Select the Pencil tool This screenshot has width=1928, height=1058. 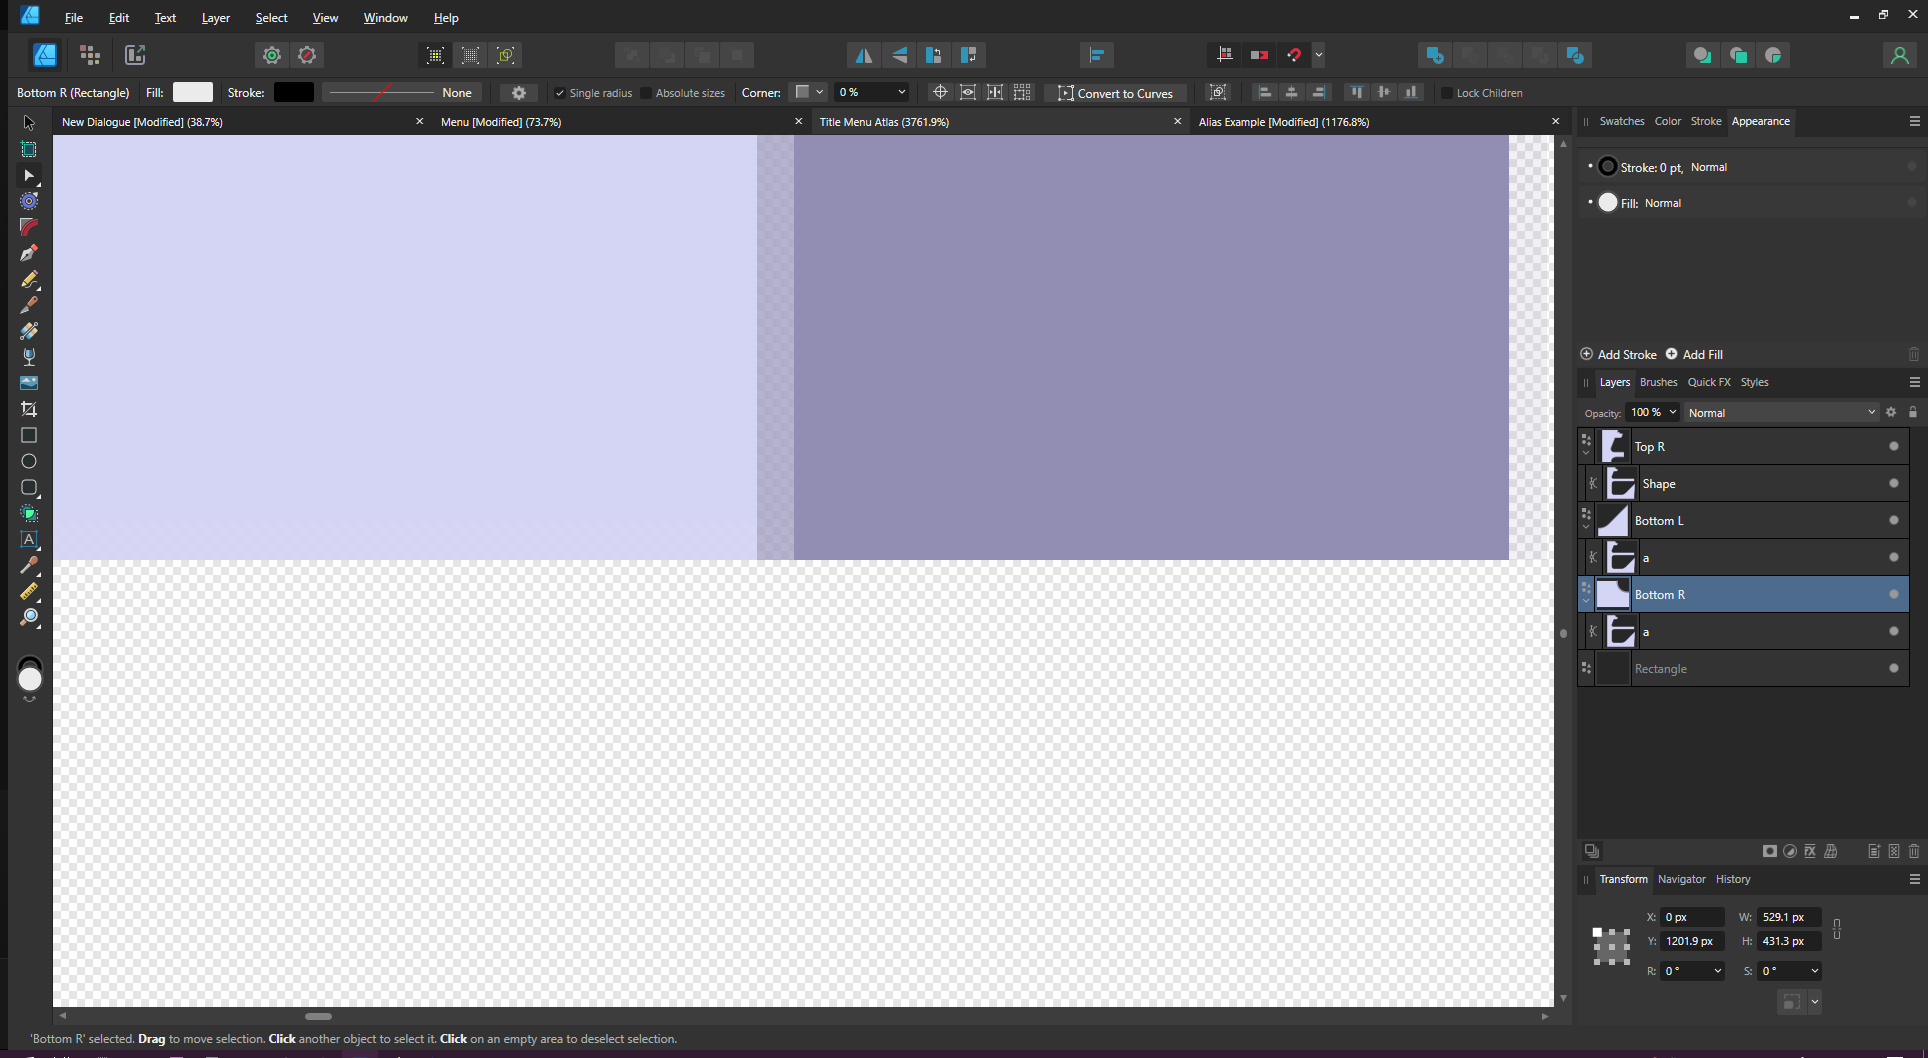29,279
